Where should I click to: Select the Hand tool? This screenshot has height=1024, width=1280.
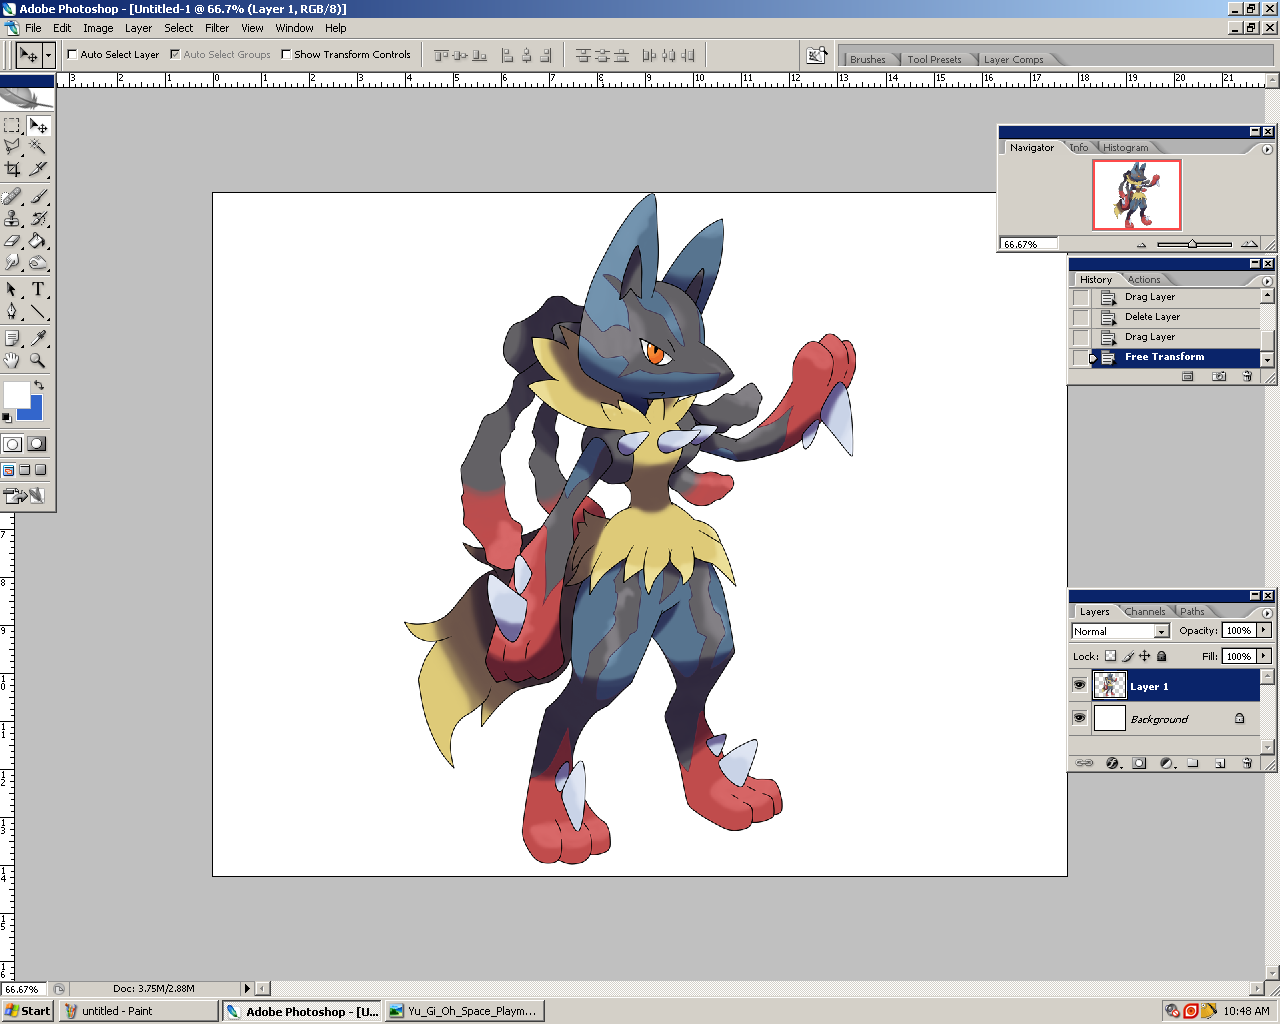[x=12, y=360]
